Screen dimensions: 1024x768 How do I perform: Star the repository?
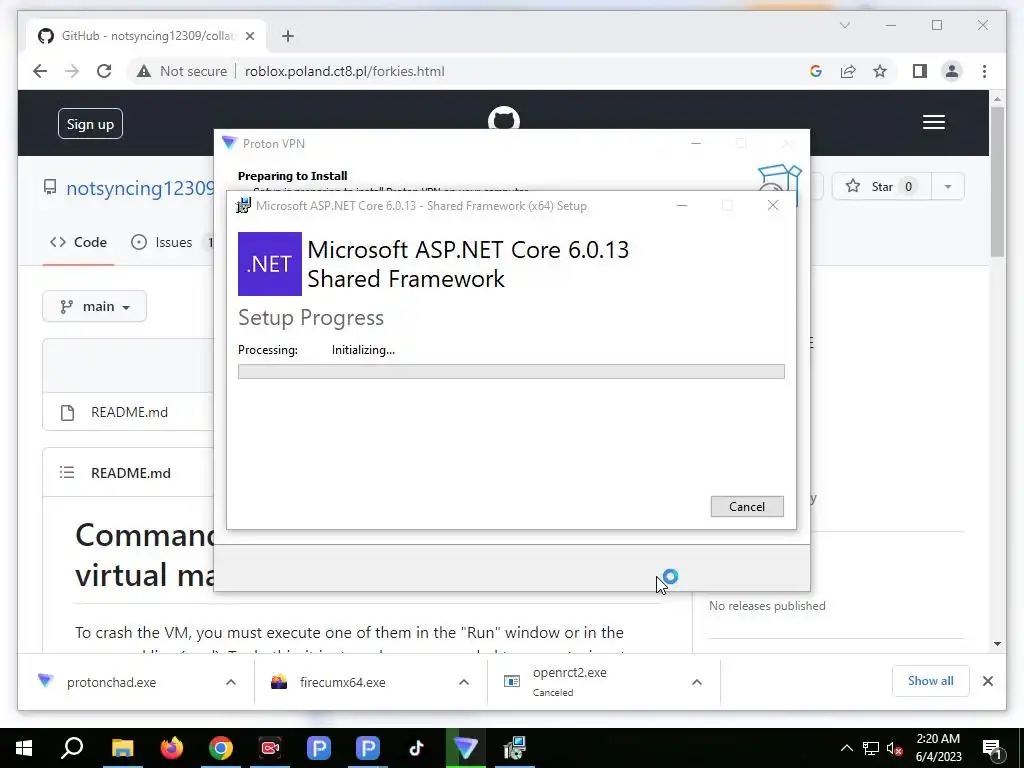[x=882, y=187]
